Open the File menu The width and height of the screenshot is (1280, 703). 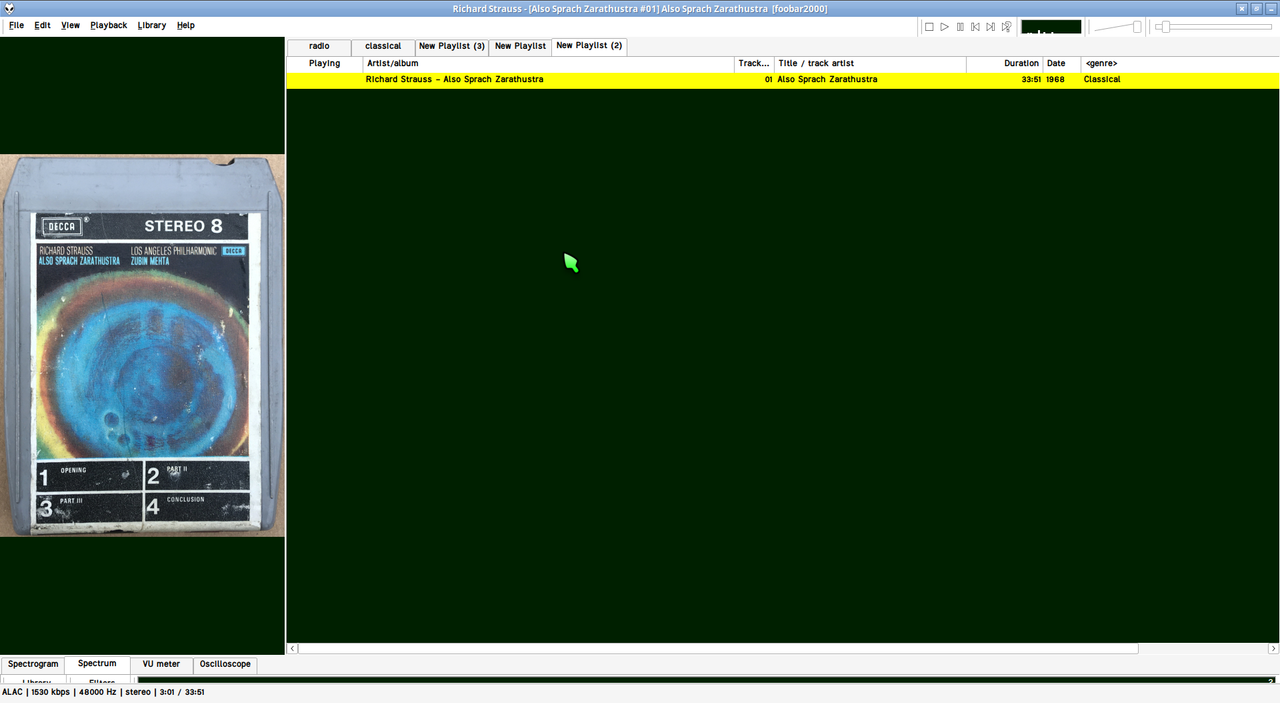(16, 25)
